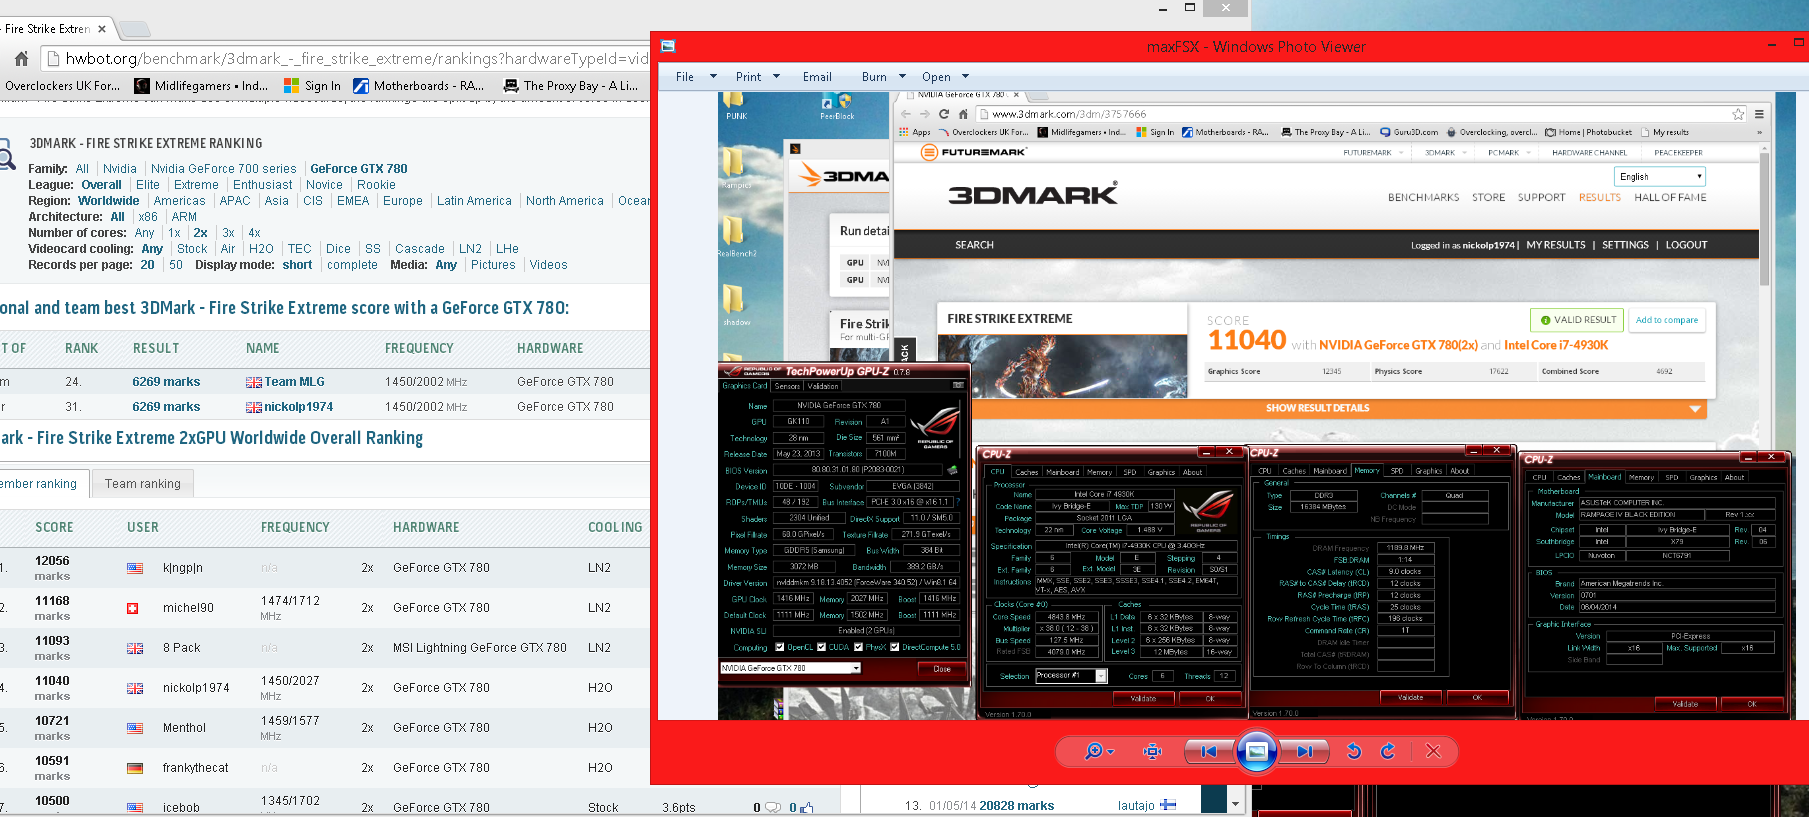Screen dimensions: 1809x817
Task: Click the actual size / fit to window icon
Action: click(x=1153, y=751)
